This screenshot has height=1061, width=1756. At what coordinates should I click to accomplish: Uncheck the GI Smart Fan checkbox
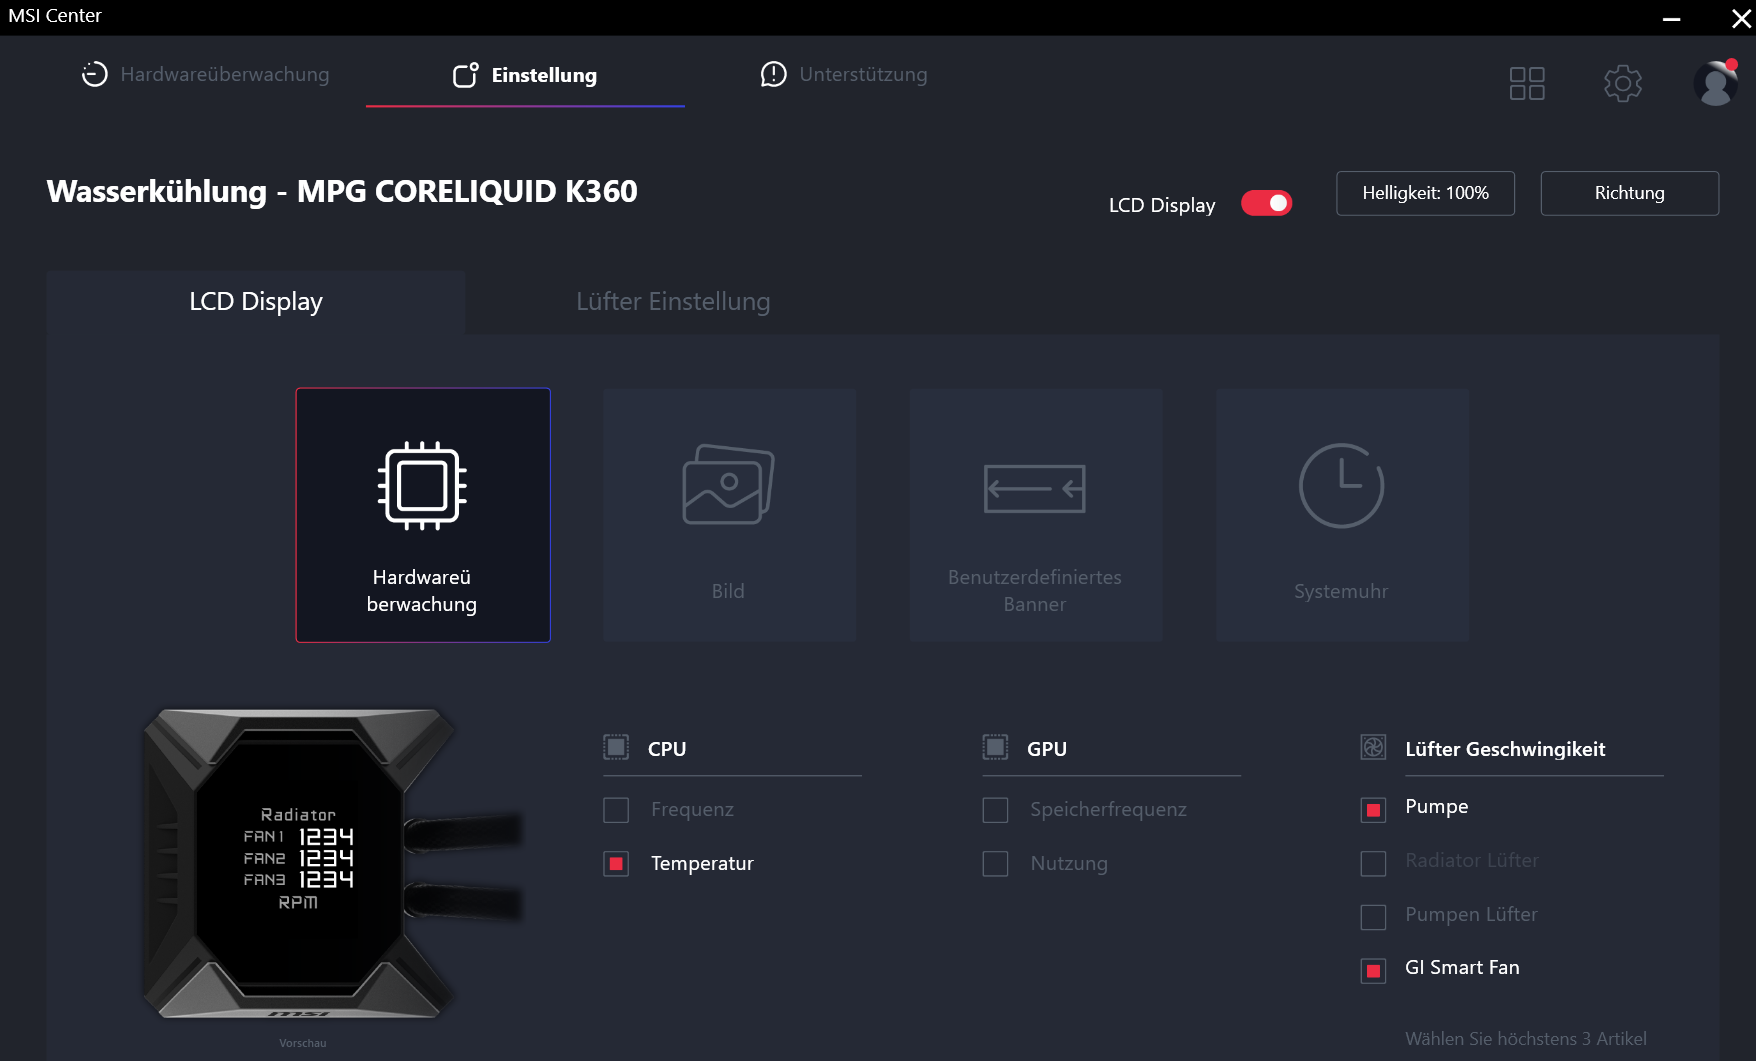click(1374, 971)
